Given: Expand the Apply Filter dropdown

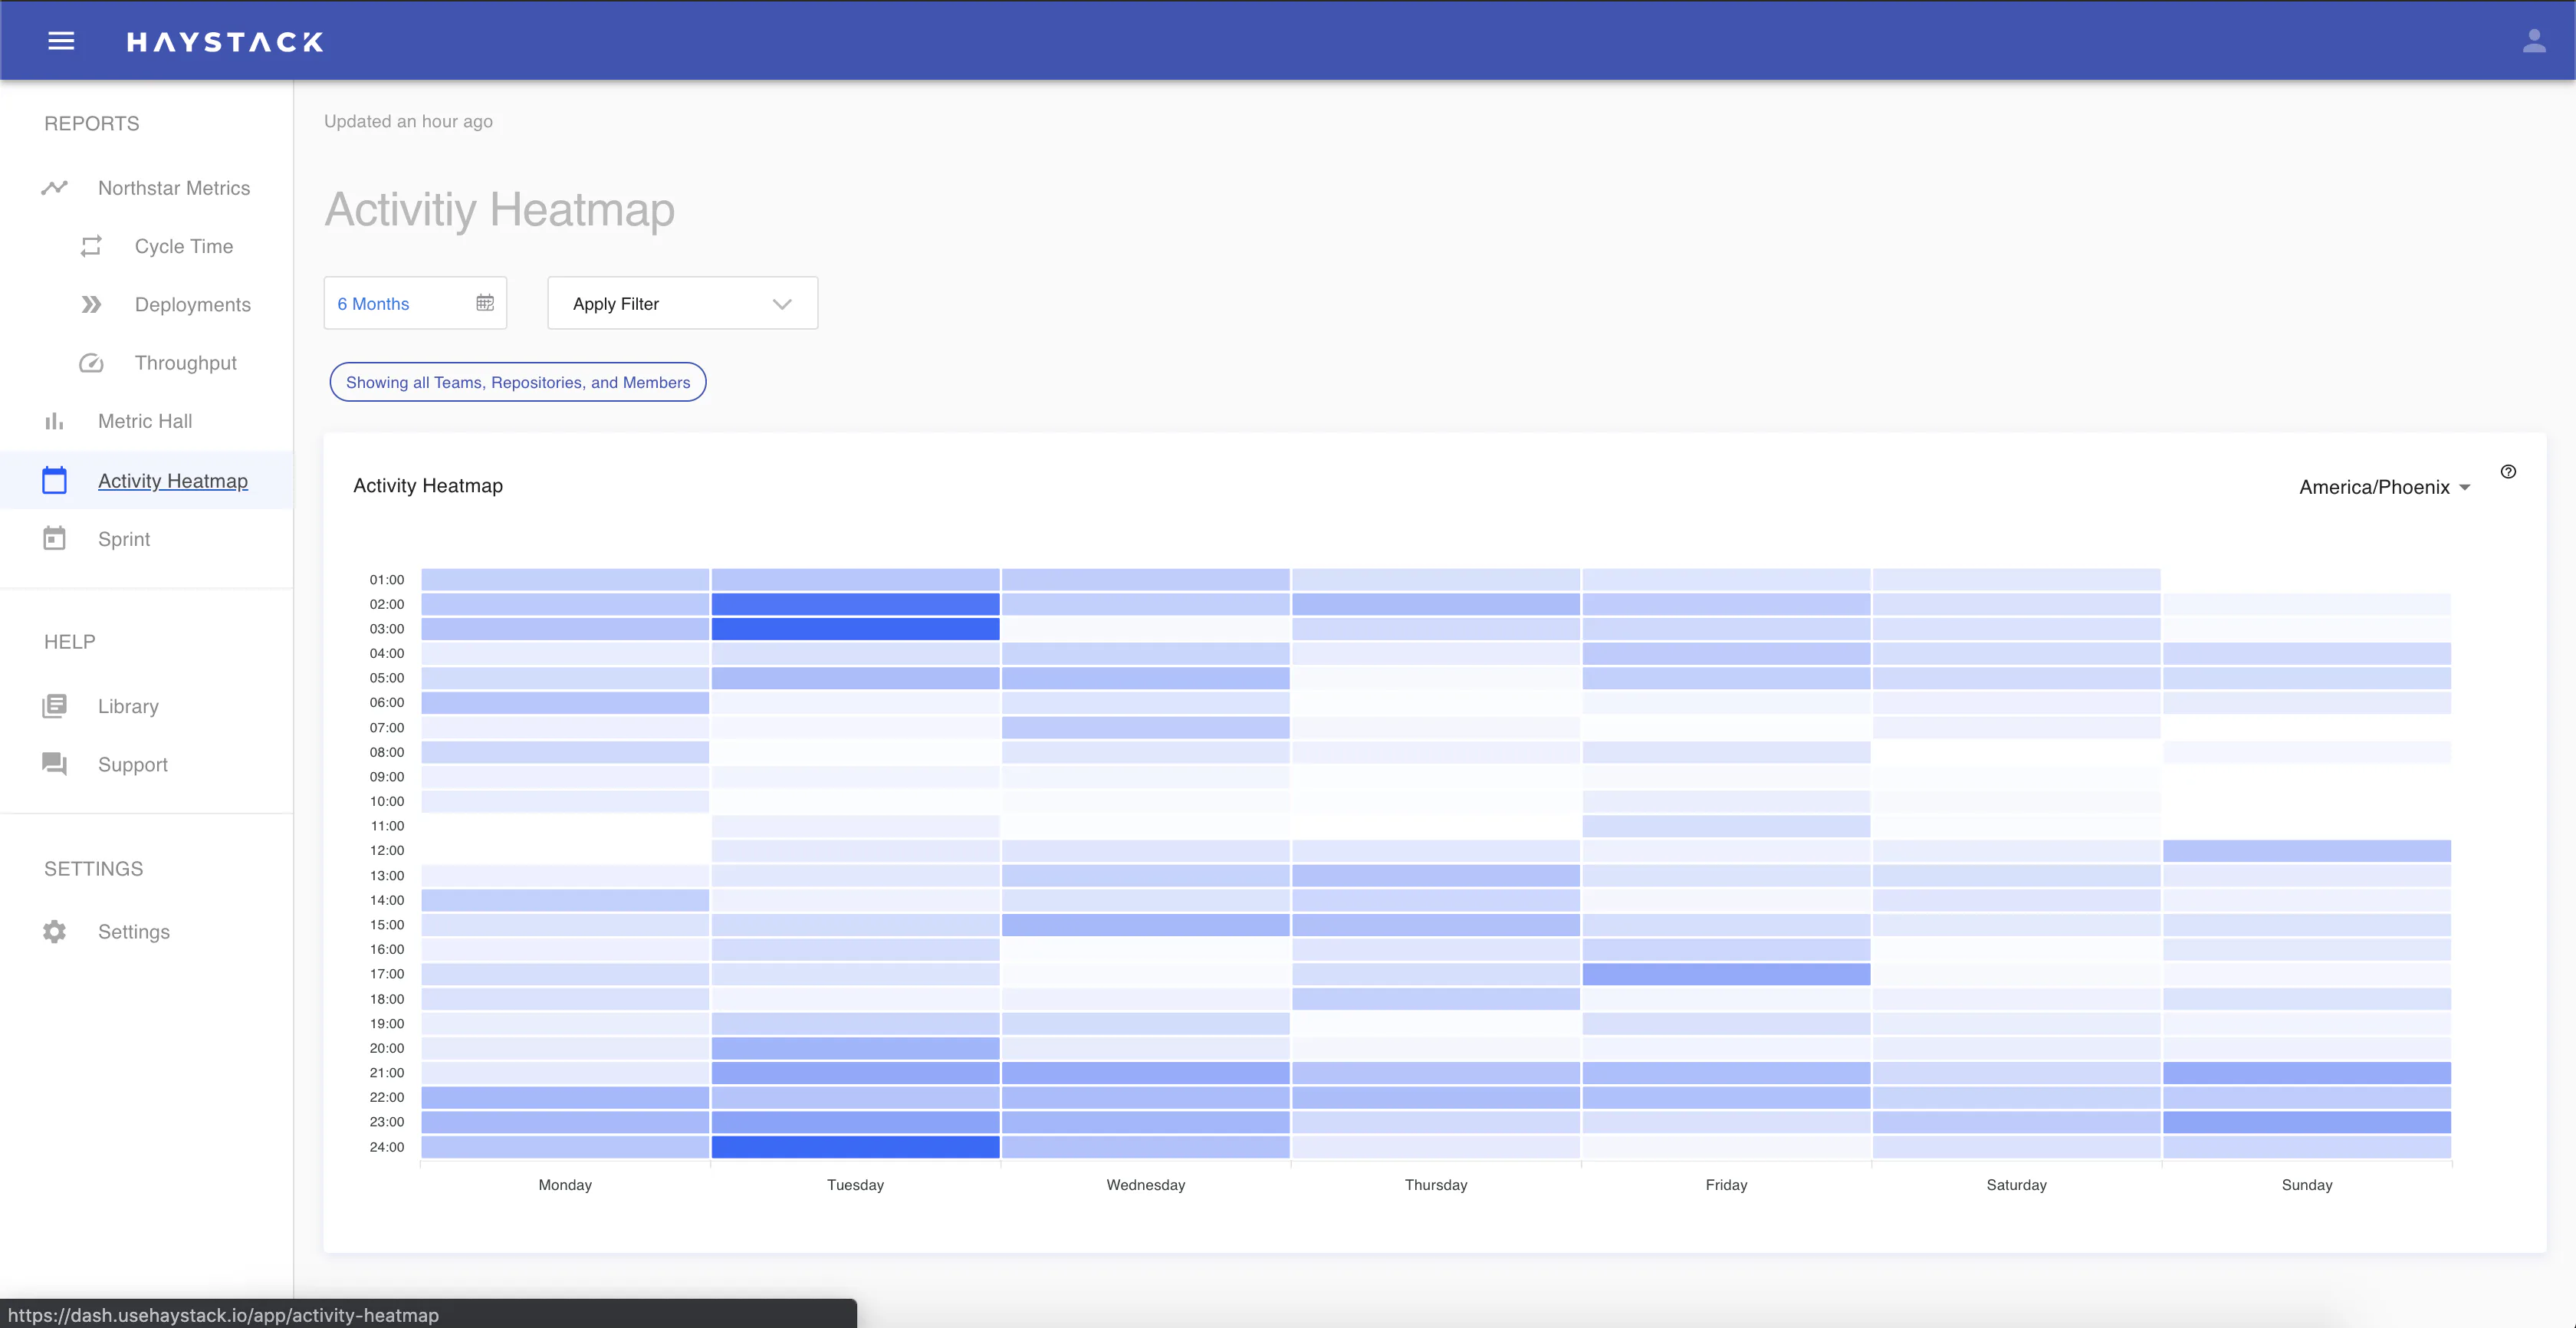Looking at the screenshot, I should tap(682, 303).
